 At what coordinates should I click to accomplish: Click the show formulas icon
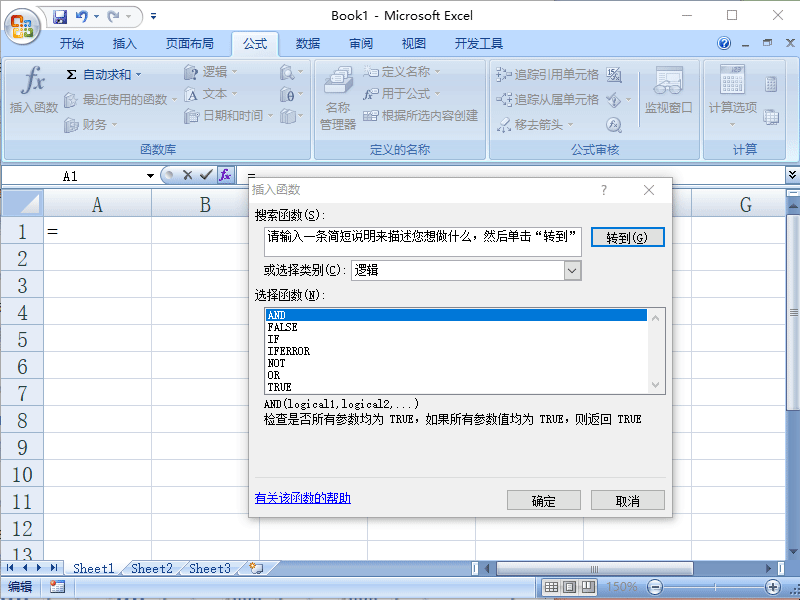tap(614, 75)
